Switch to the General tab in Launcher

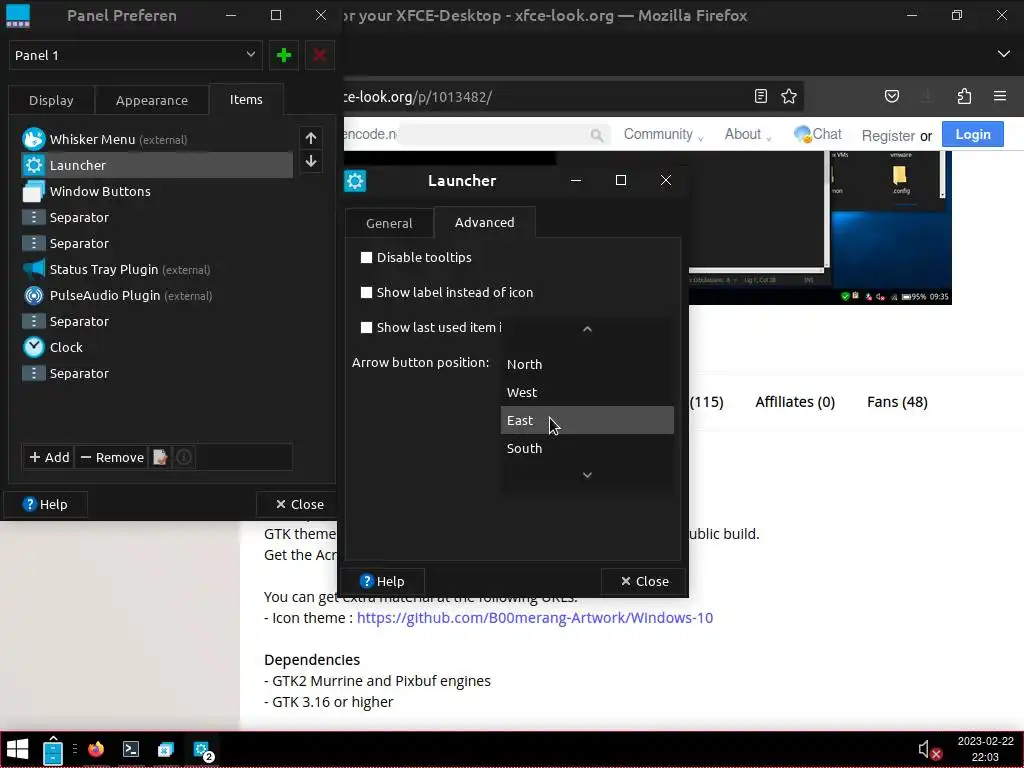point(389,223)
